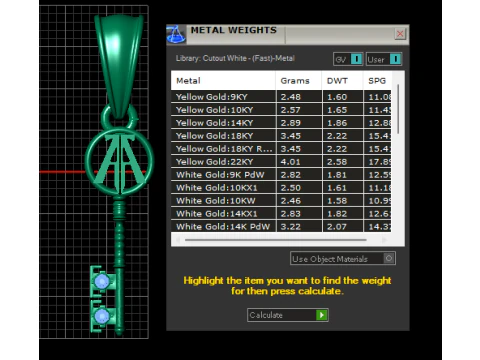Image resolution: width=480 pixels, height=360 pixels.
Task: Click the right scroll arrow below table
Action: 384,240
